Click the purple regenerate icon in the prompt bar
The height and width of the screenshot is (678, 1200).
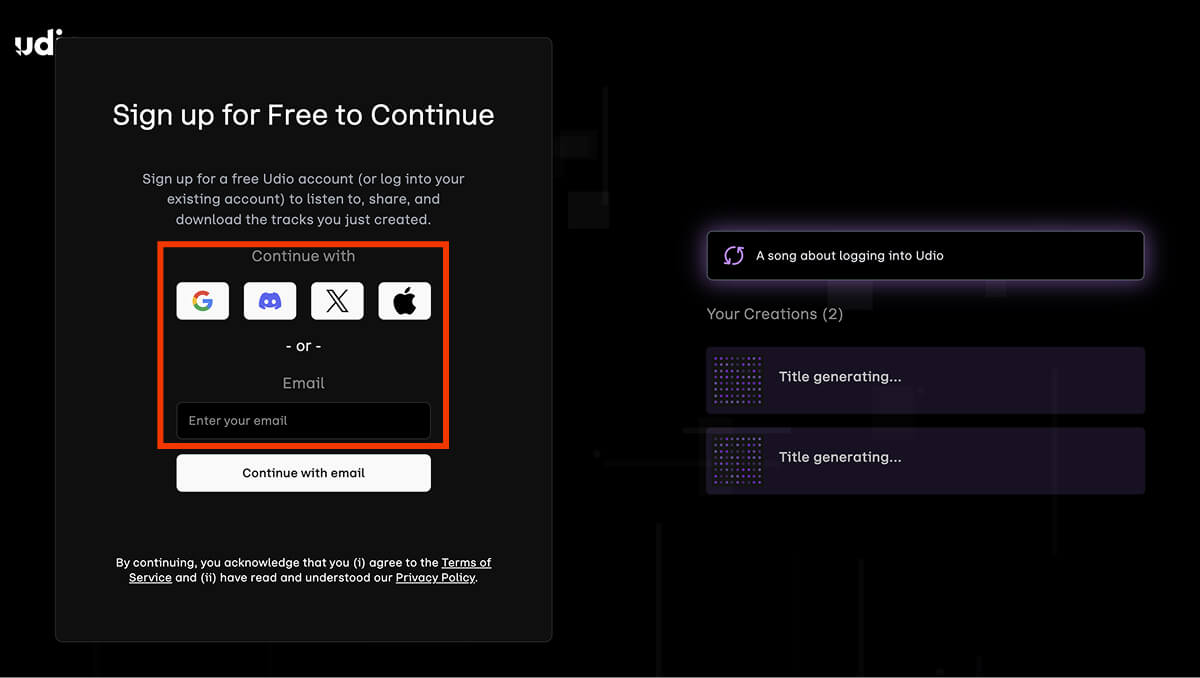[x=734, y=256]
